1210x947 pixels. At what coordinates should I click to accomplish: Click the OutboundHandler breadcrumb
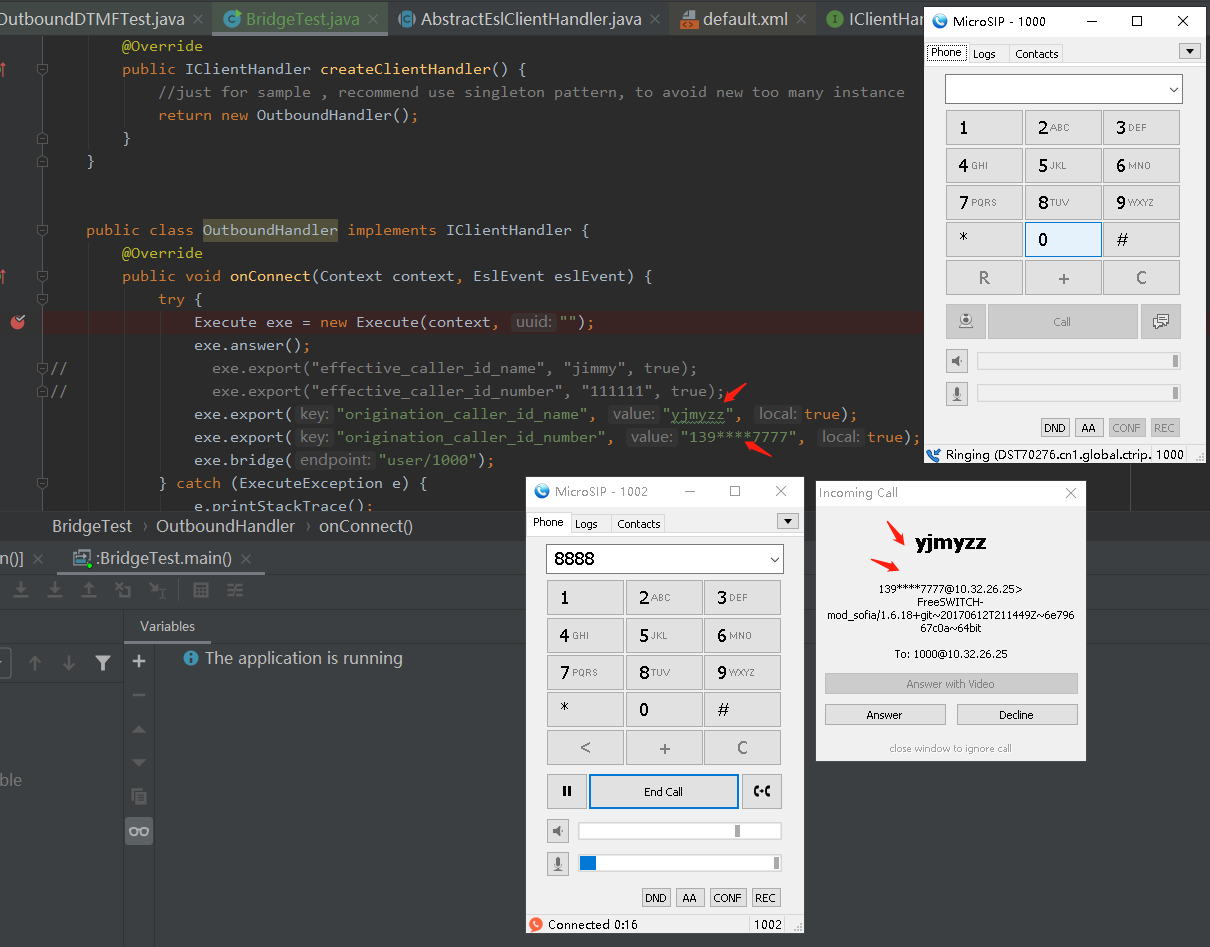pyautogui.click(x=226, y=526)
